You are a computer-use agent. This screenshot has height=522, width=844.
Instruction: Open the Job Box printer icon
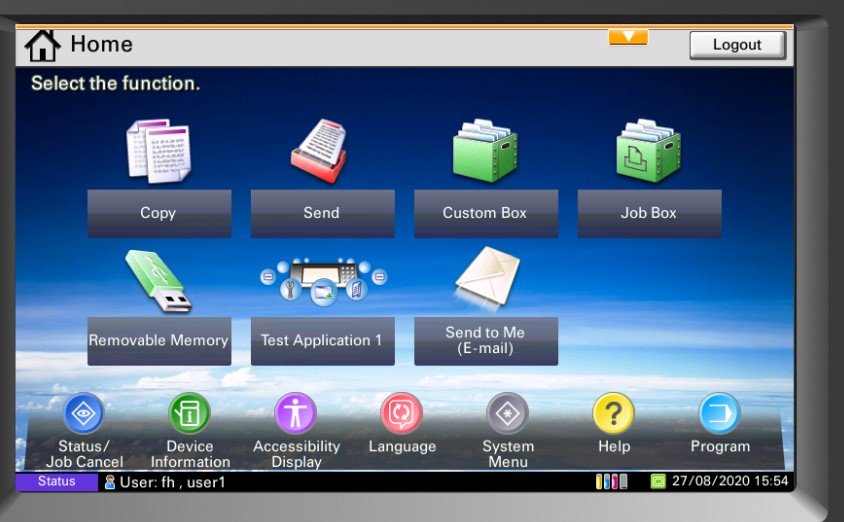pyautogui.click(x=648, y=152)
